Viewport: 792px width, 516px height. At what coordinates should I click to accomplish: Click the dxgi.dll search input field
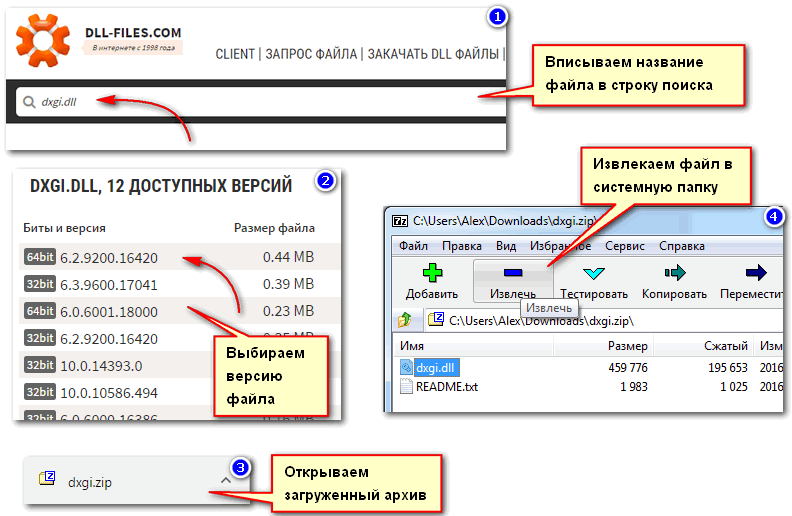pyautogui.click(x=261, y=102)
